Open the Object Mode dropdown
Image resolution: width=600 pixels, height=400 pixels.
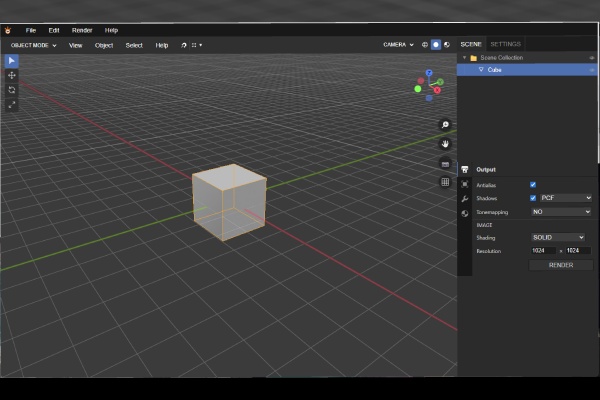pyautogui.click(x=33, y=45)
